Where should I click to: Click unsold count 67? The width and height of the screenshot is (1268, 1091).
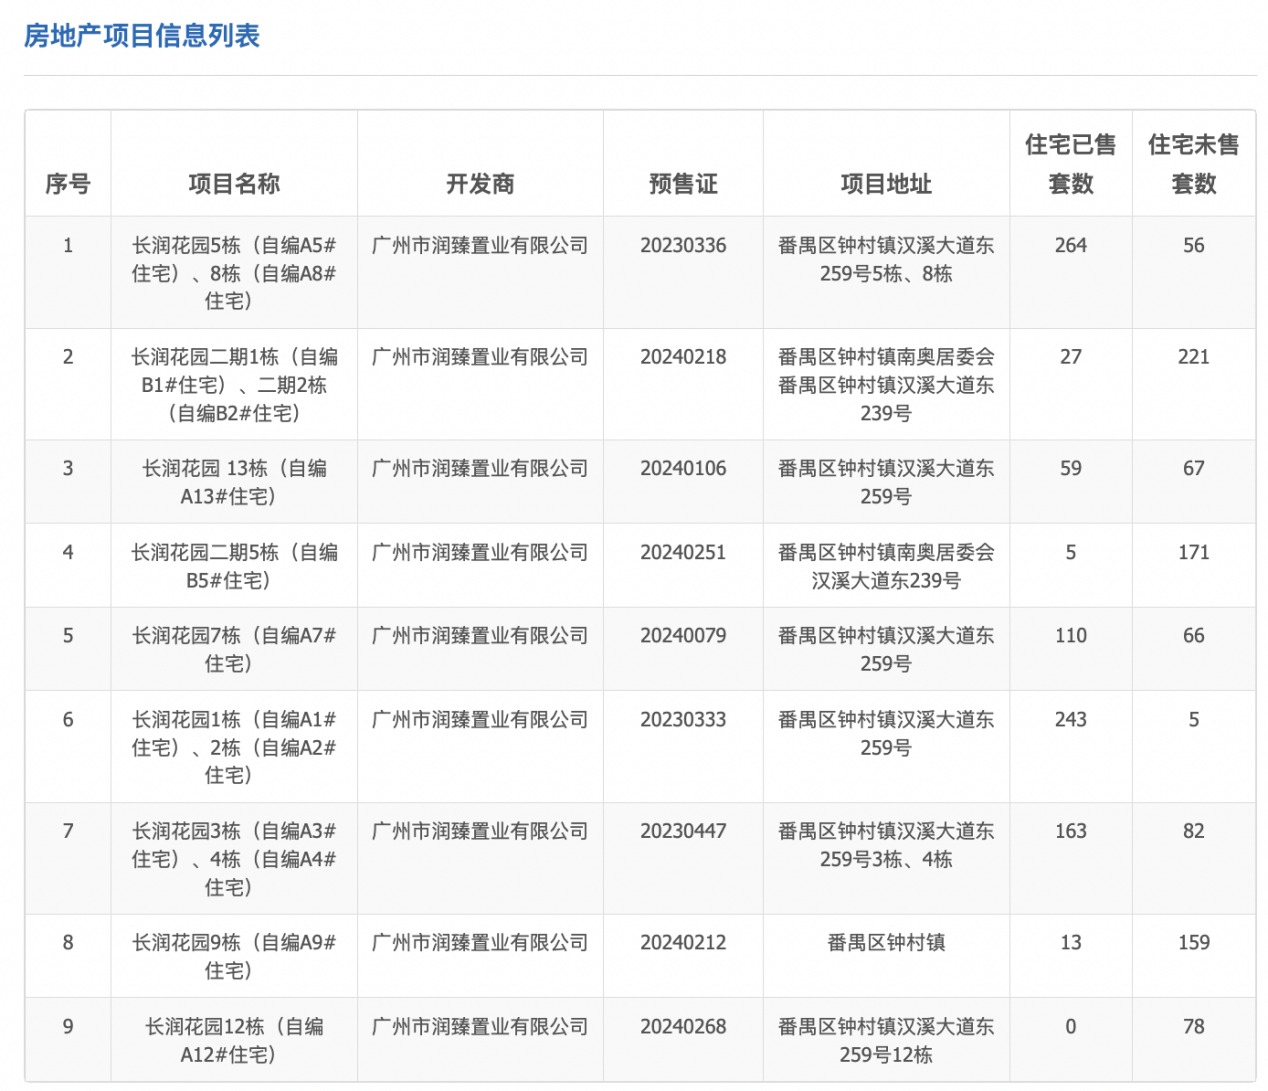tap(1194, 468)
